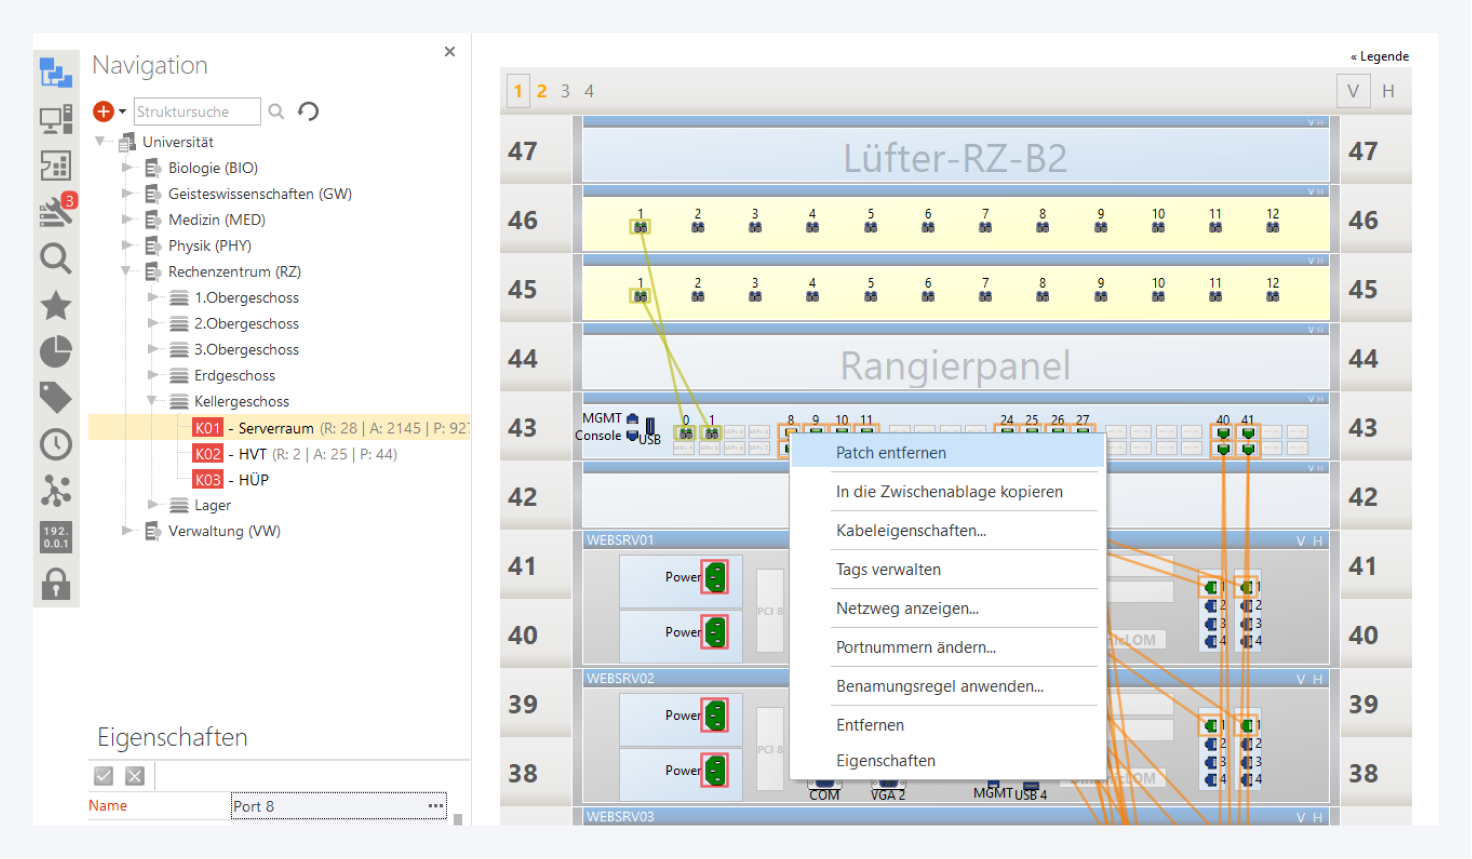This screenshot has height=859, width=1472.
Task: Click the lock icon in sidebar
Action: [56, 583]
